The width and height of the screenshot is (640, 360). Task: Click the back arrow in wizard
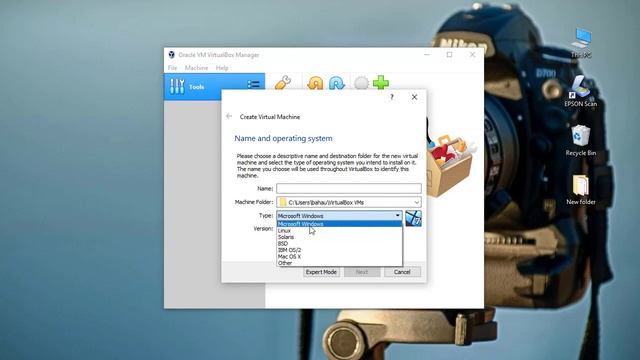229,116
